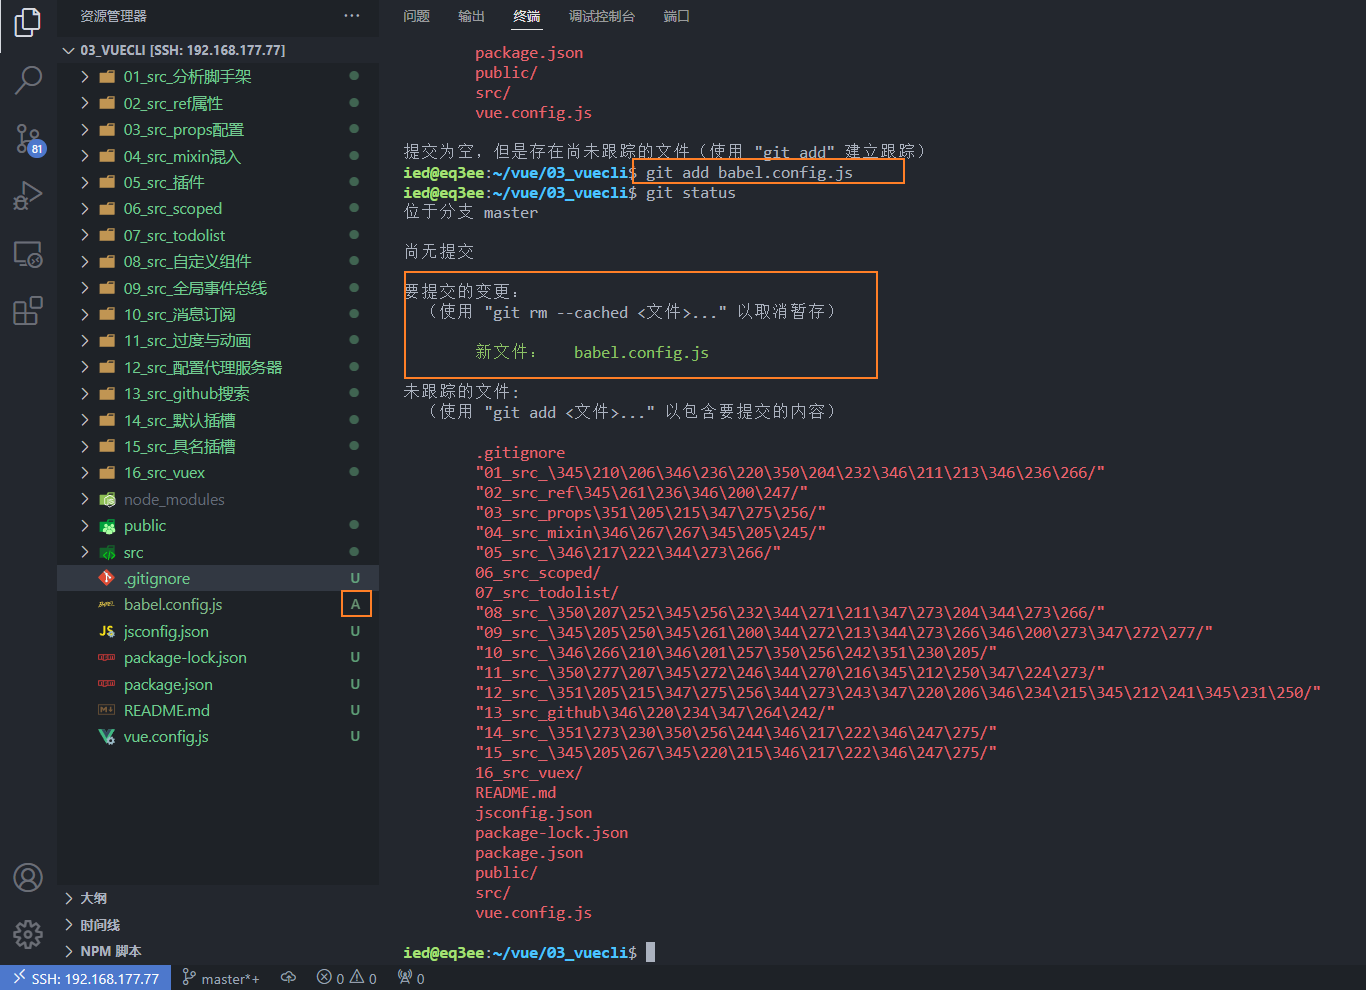Screen dimensions: 1366x990
Task: Click the master*+ branch in status bar
Action: click(221, 978)
